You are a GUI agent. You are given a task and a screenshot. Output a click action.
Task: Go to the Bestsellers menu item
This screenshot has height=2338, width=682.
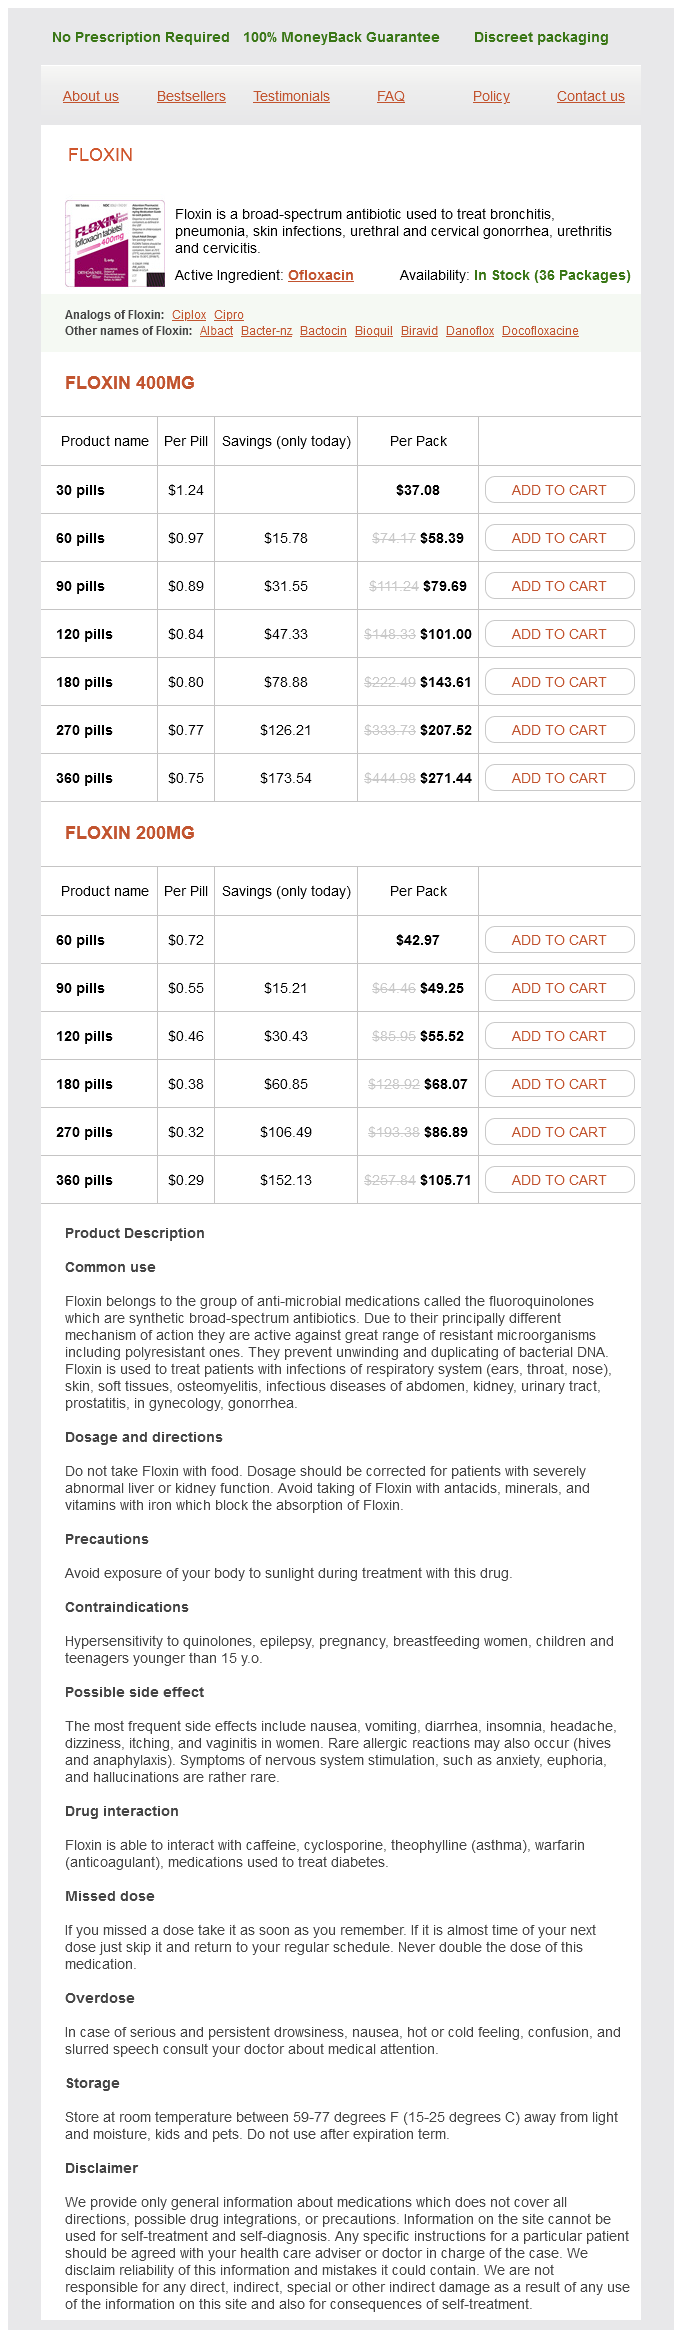pyautogui.click(x=191, y=96)
